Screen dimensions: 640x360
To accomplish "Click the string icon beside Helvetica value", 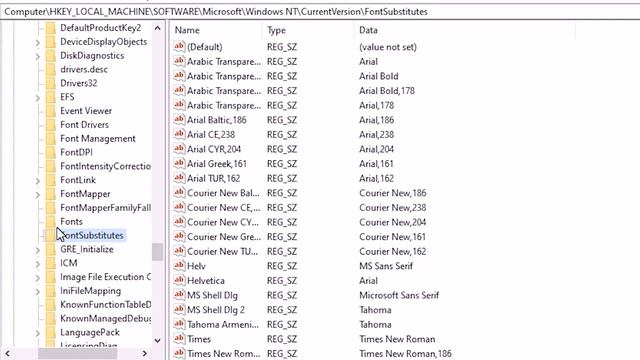I will click(179, 280).
